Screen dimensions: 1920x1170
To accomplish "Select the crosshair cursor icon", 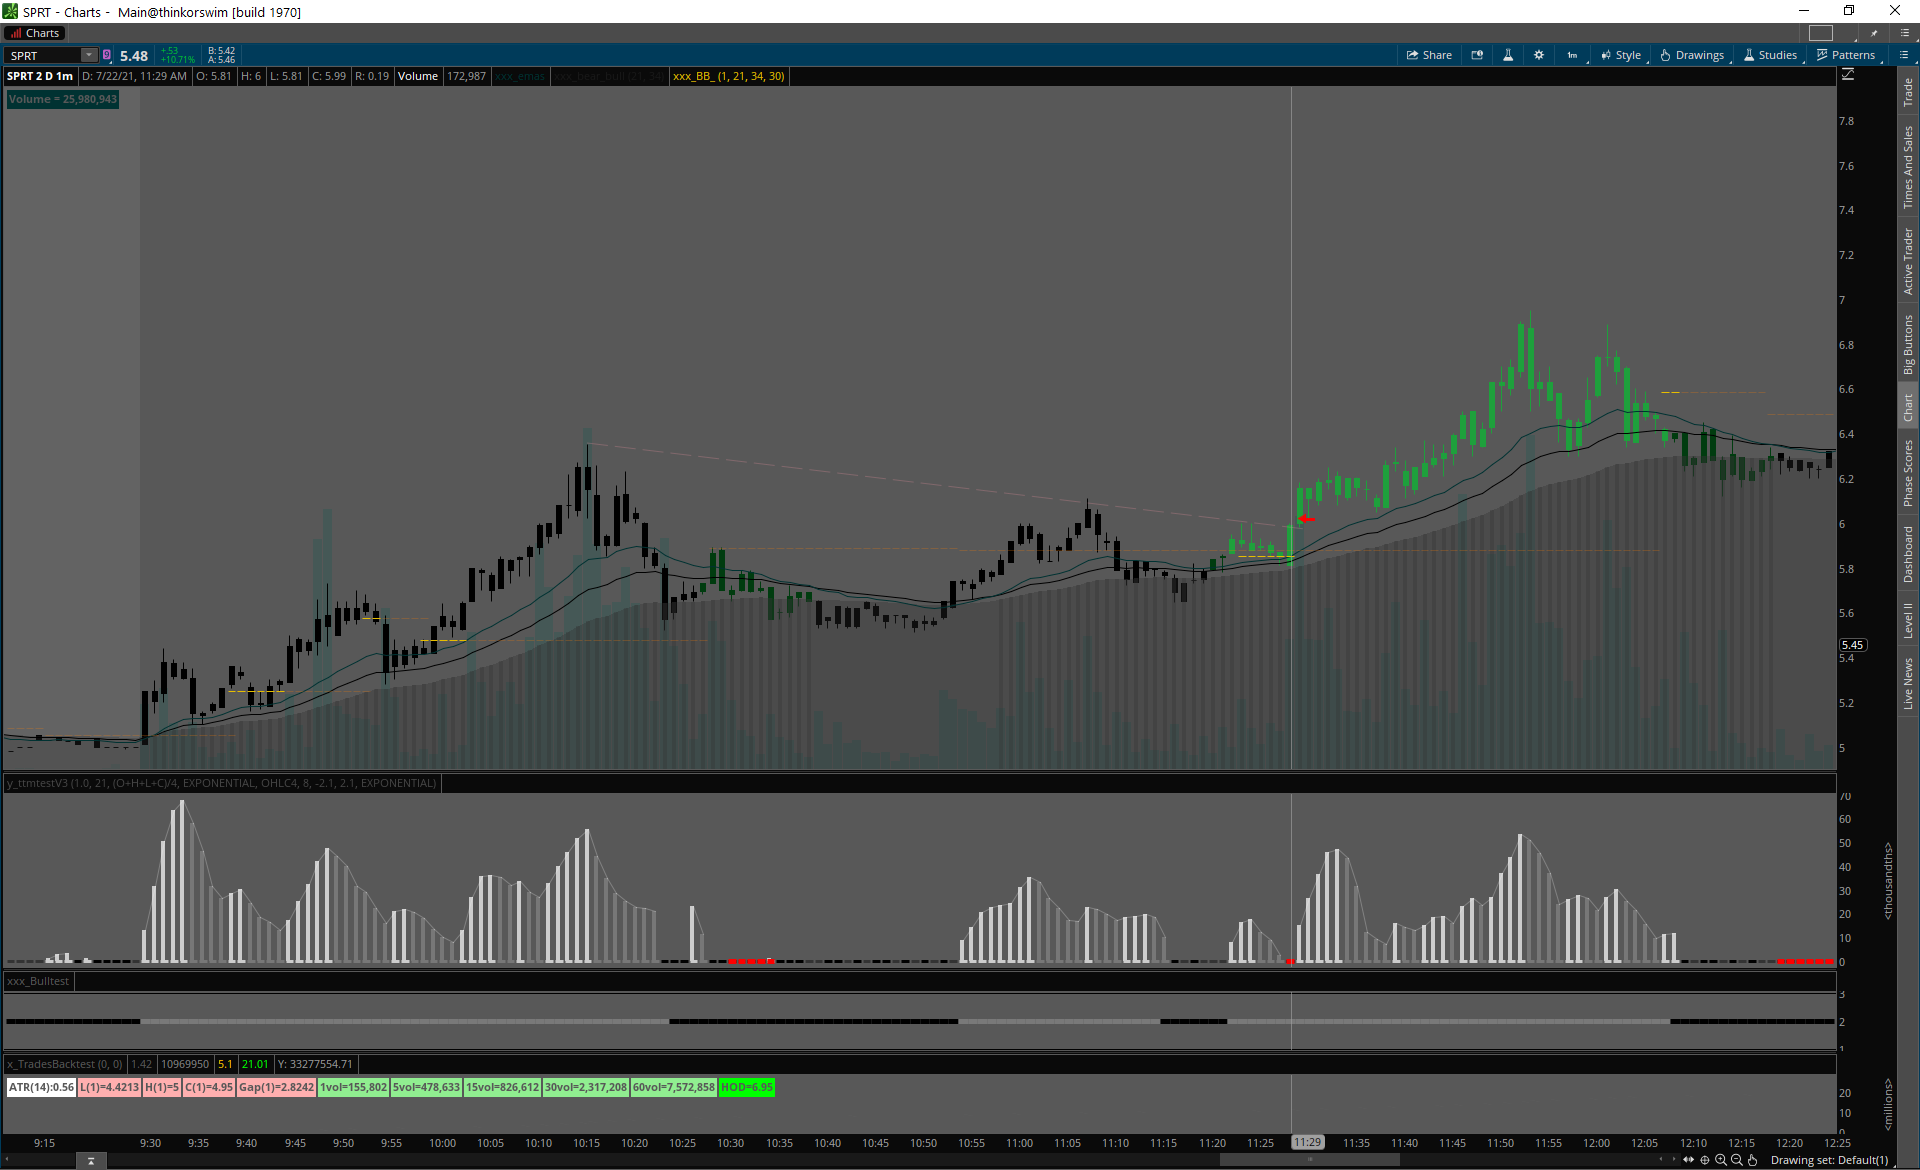I will pyautogui.click(x=1705, y=1160).
